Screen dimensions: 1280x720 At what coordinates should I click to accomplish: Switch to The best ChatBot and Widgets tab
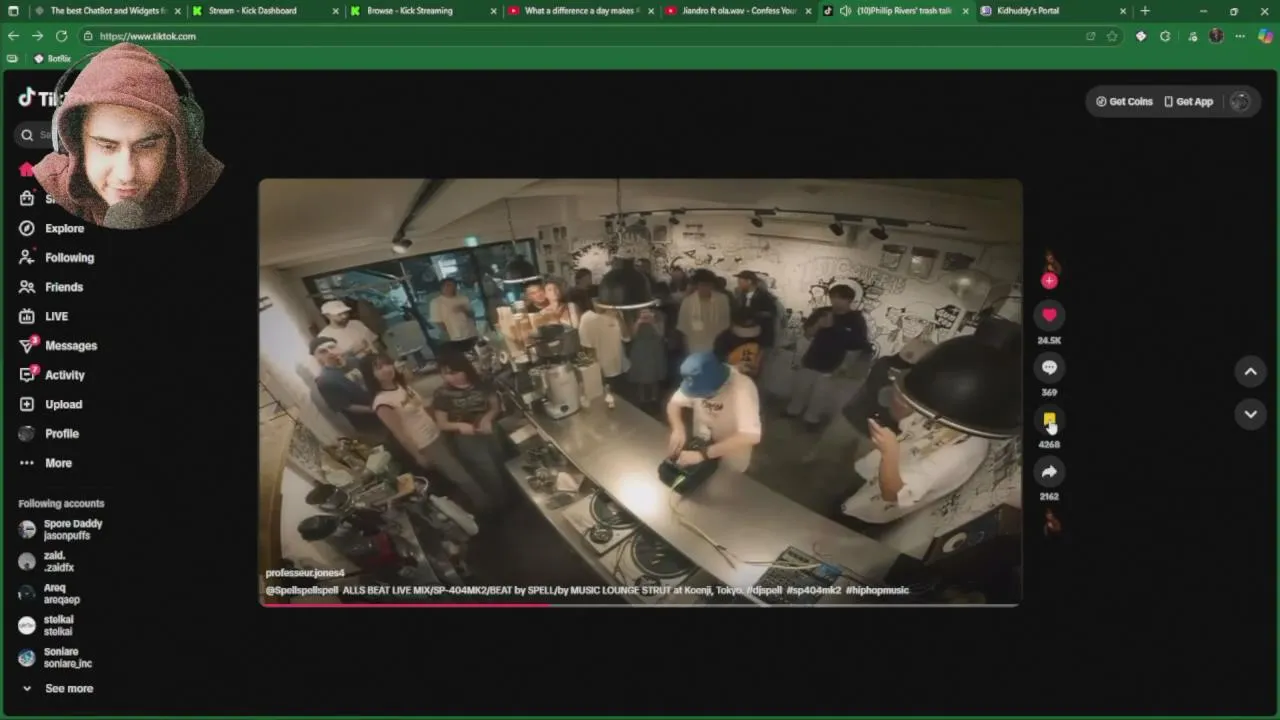(108, 11)
